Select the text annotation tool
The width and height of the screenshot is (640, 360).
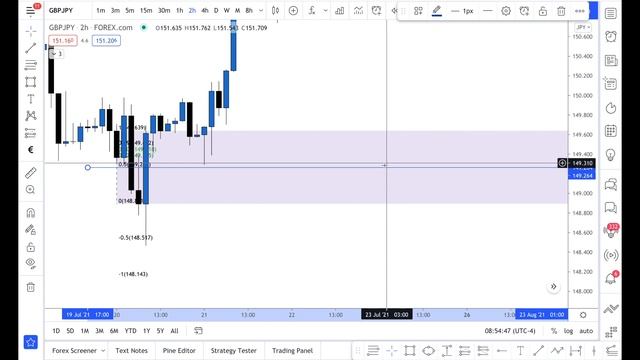pos(31,99)
